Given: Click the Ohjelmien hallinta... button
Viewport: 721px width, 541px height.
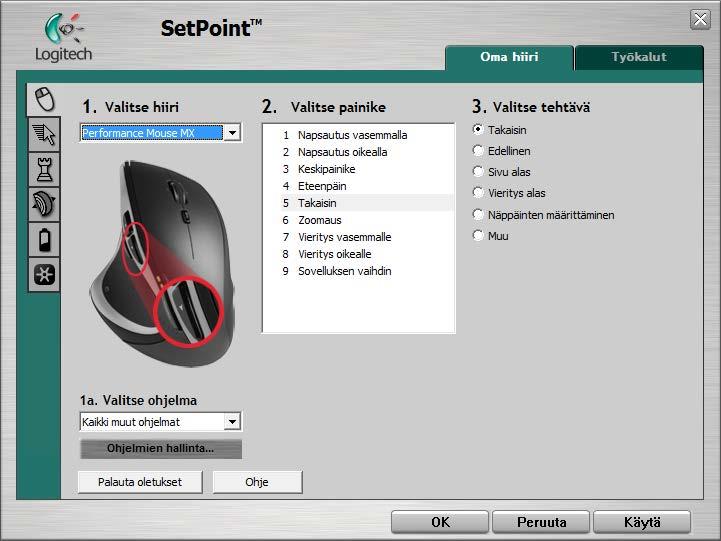Looking at the screenshot, I should (160, 448).
